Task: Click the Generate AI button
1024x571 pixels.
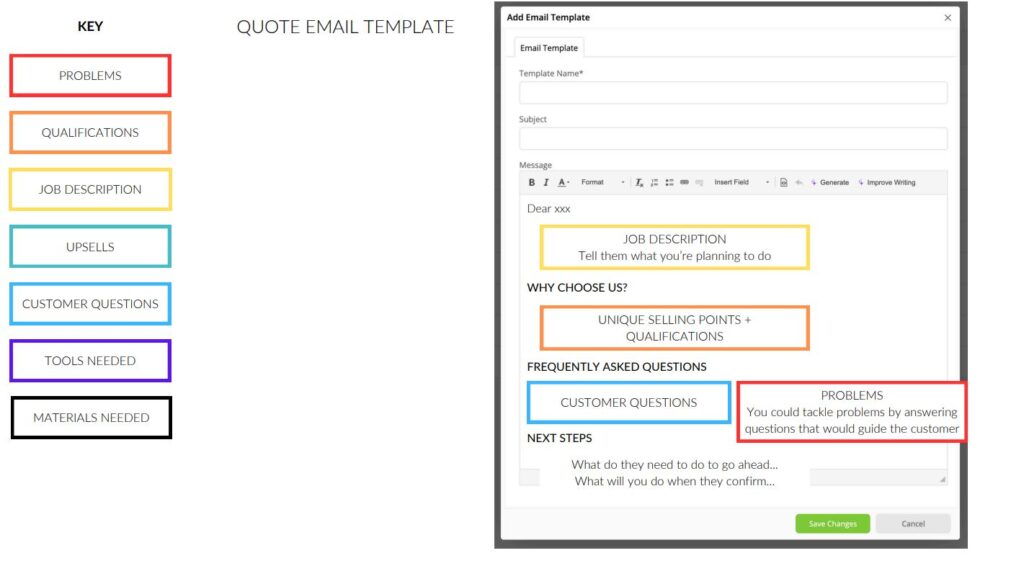Action: [830, 182]
